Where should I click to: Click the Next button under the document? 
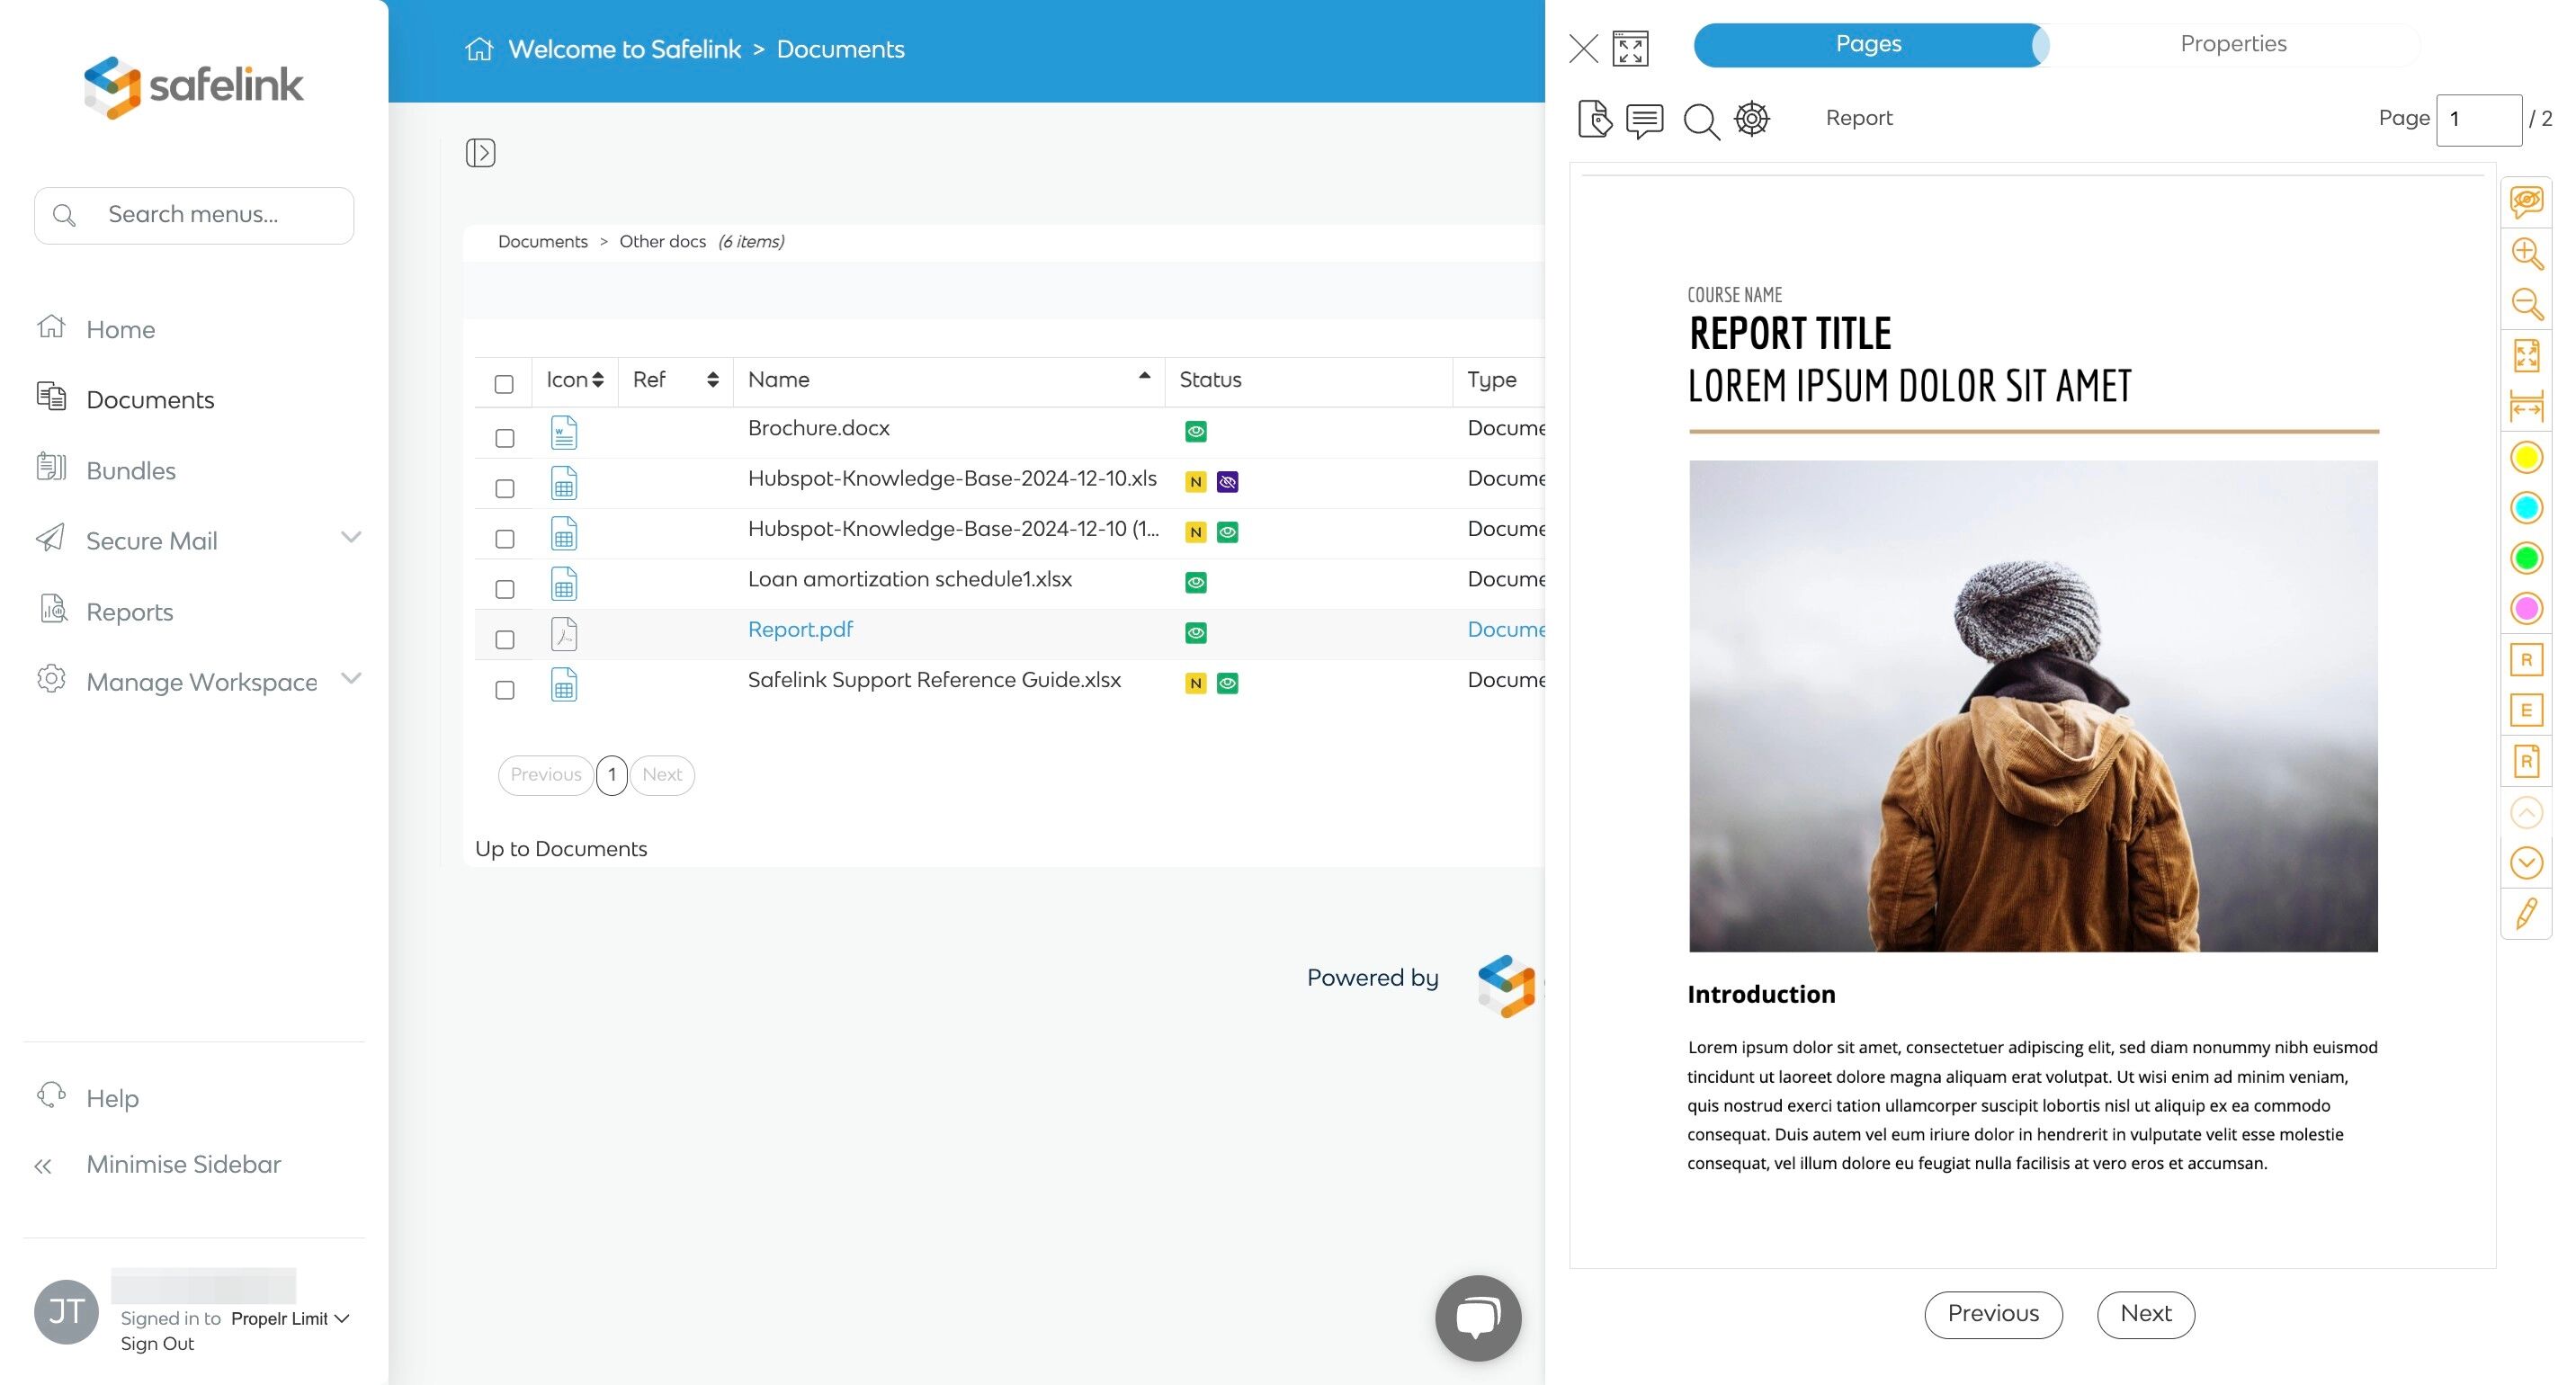coord(2145,1313)
